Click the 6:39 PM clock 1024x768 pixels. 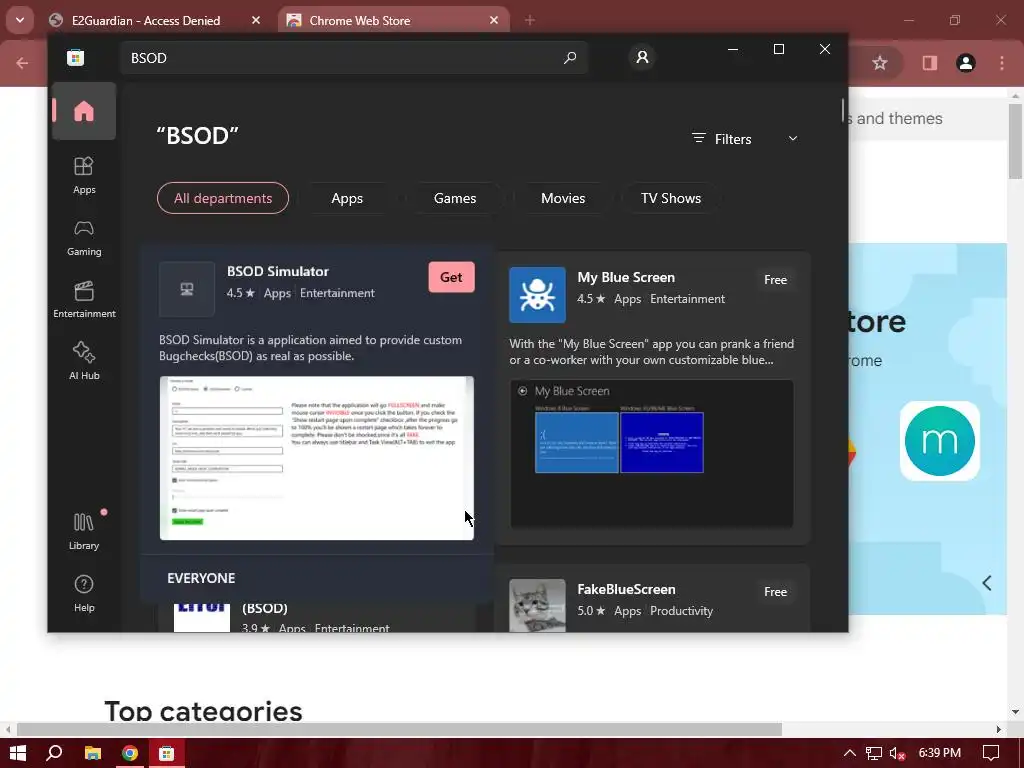coord(939,753)
